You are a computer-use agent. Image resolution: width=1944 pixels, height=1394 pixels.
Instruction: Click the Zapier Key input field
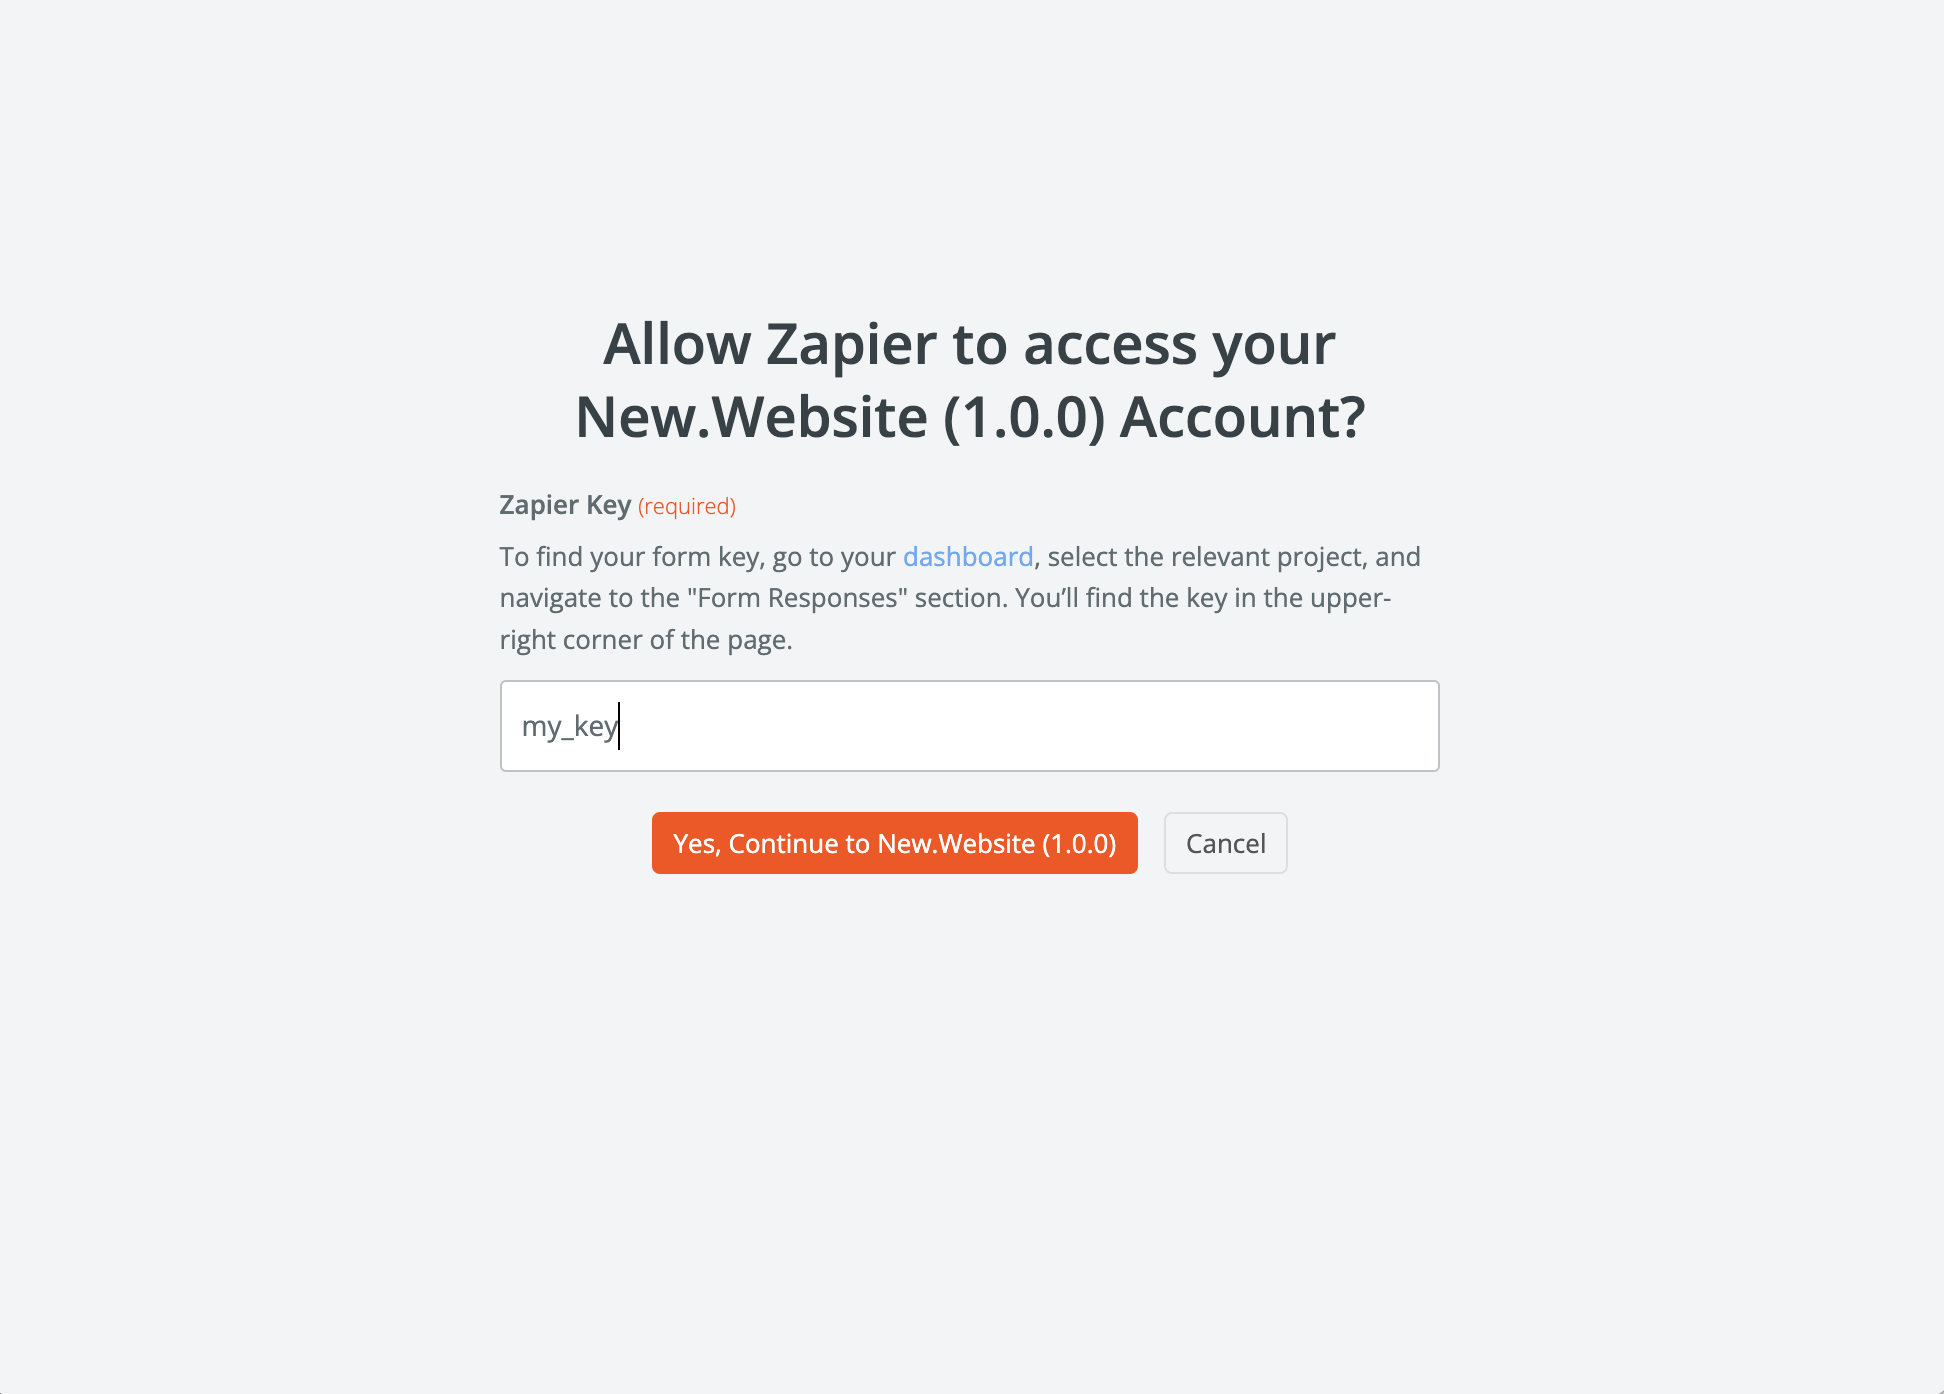tap(969, 726)
